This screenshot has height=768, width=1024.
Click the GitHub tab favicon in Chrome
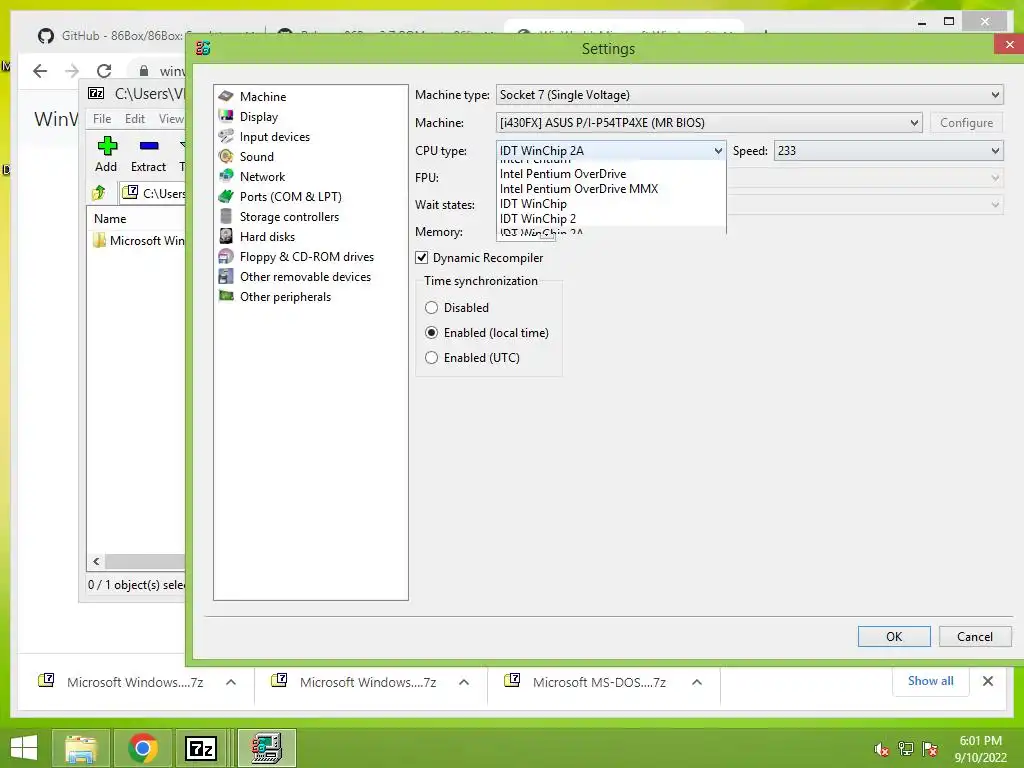(45, 35)
